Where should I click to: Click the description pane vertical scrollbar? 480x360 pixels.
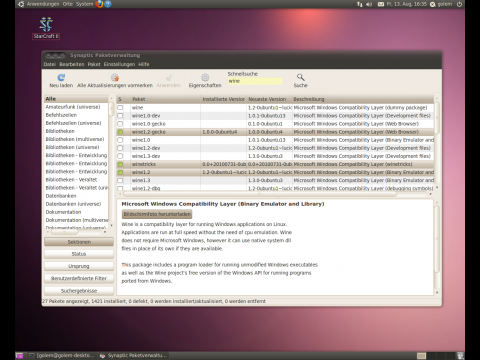(x=437, y=238)
